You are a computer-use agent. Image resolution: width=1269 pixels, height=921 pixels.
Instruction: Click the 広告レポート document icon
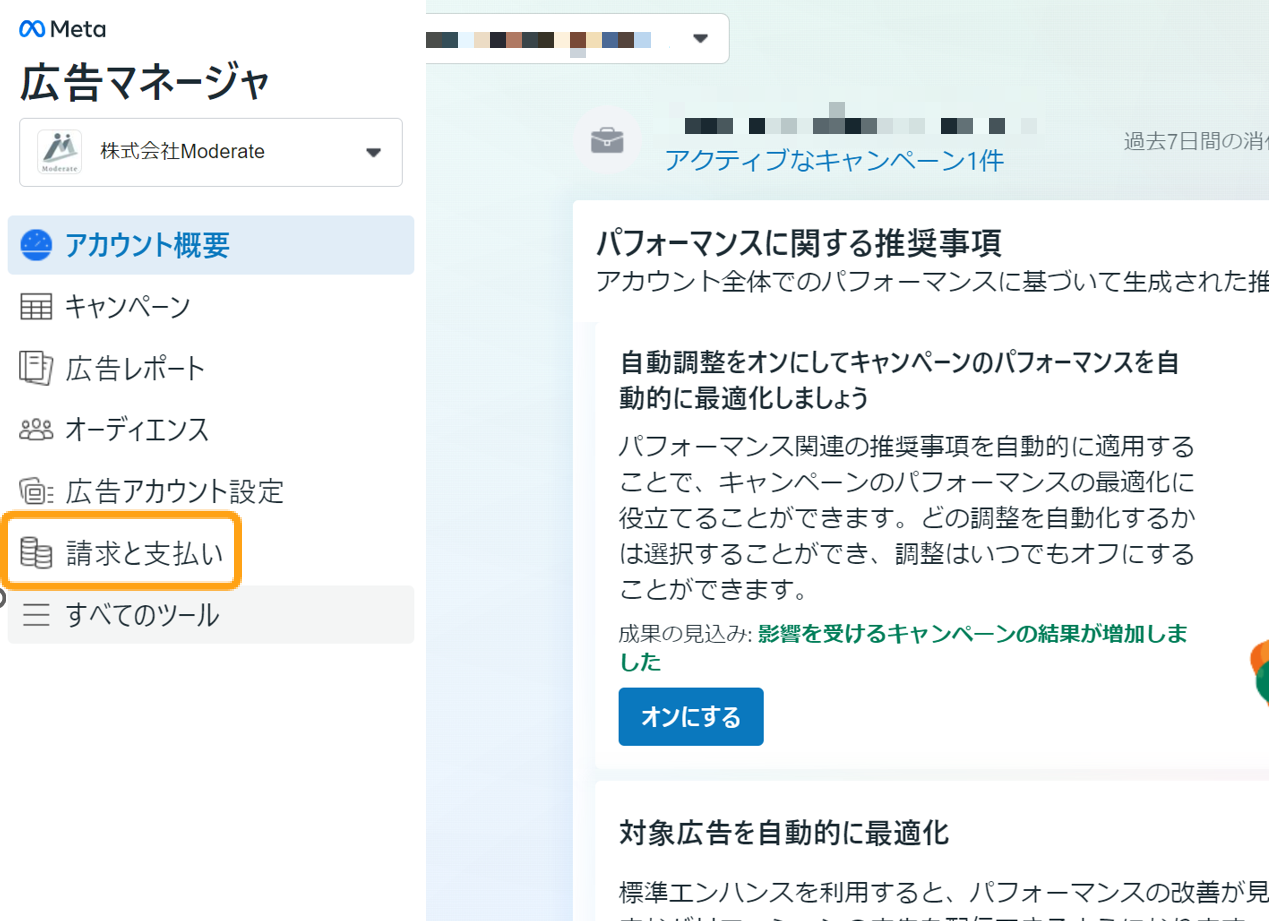point(36,368)
